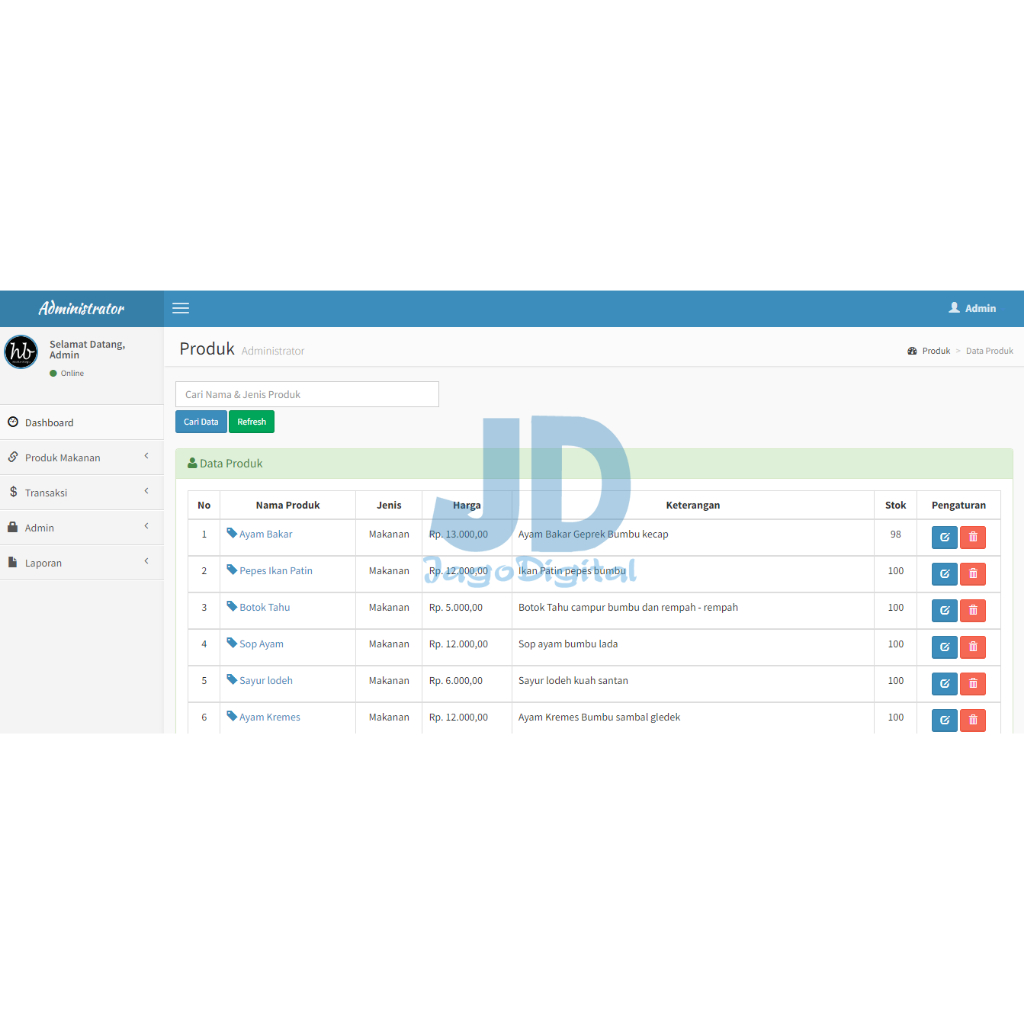This screenshot has height=1024, width=1024.
Task: Open the Sayur lodeh product link
Action: tap(266, 680)
